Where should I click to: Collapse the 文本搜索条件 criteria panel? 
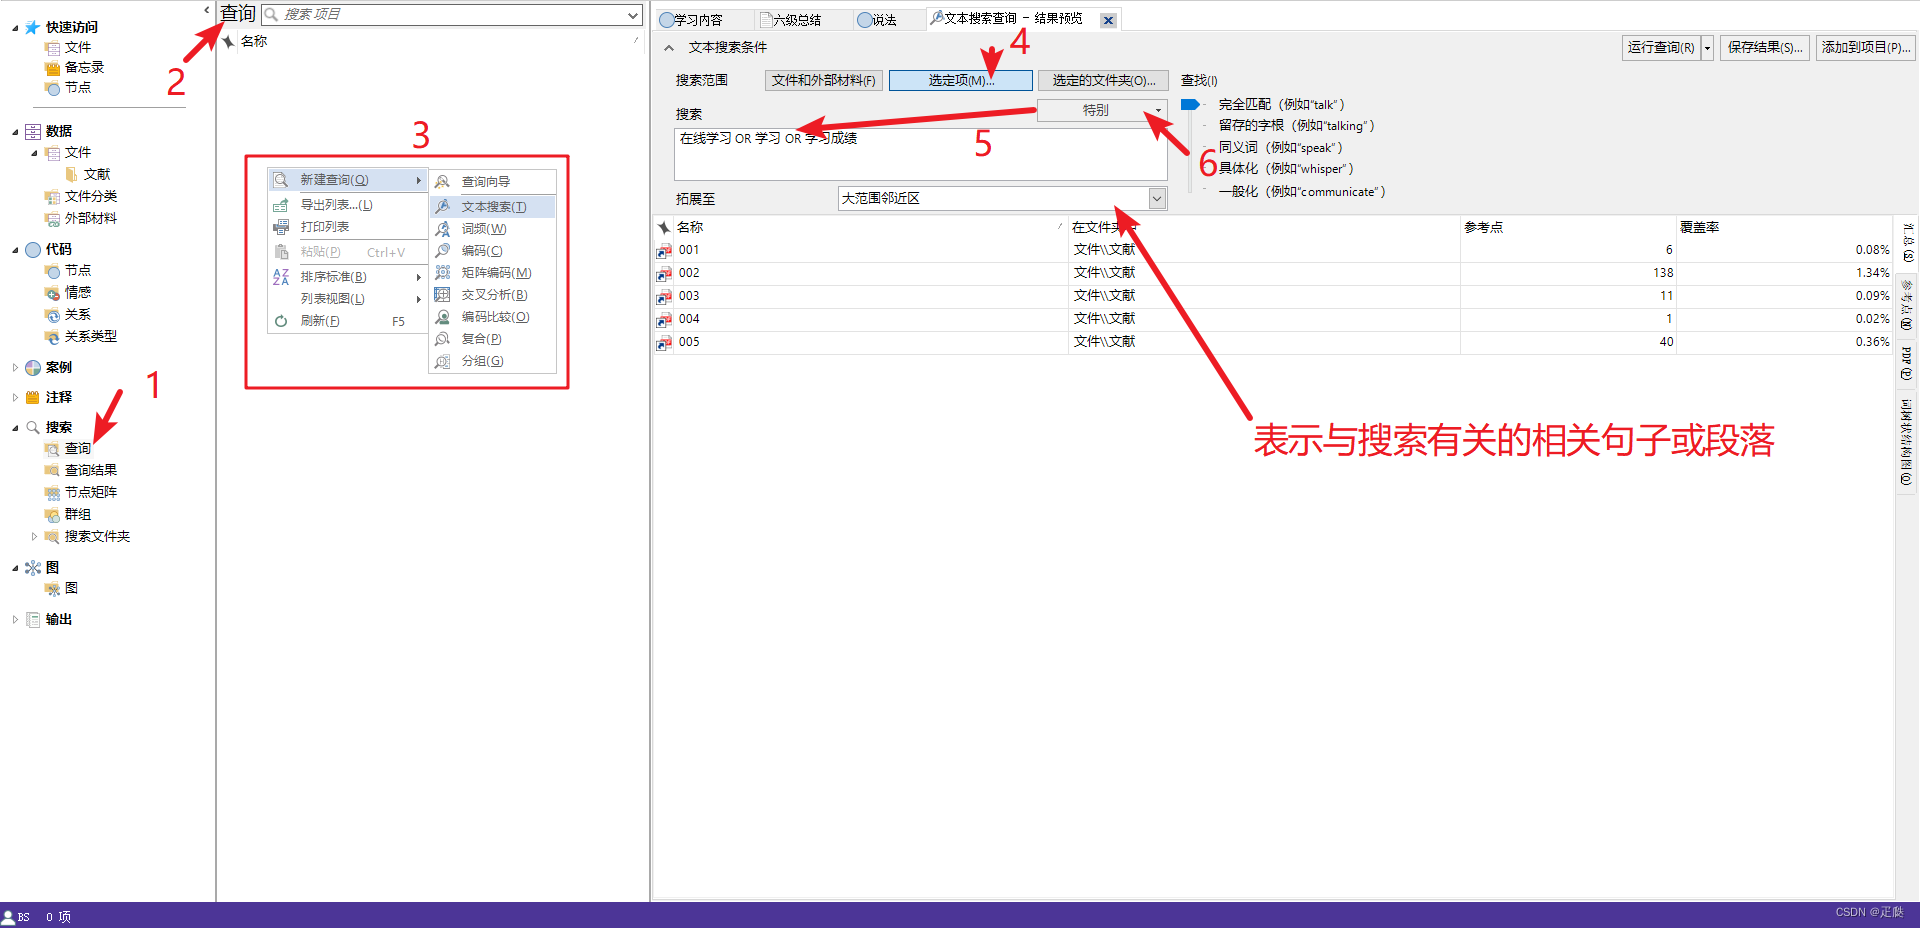669,48
